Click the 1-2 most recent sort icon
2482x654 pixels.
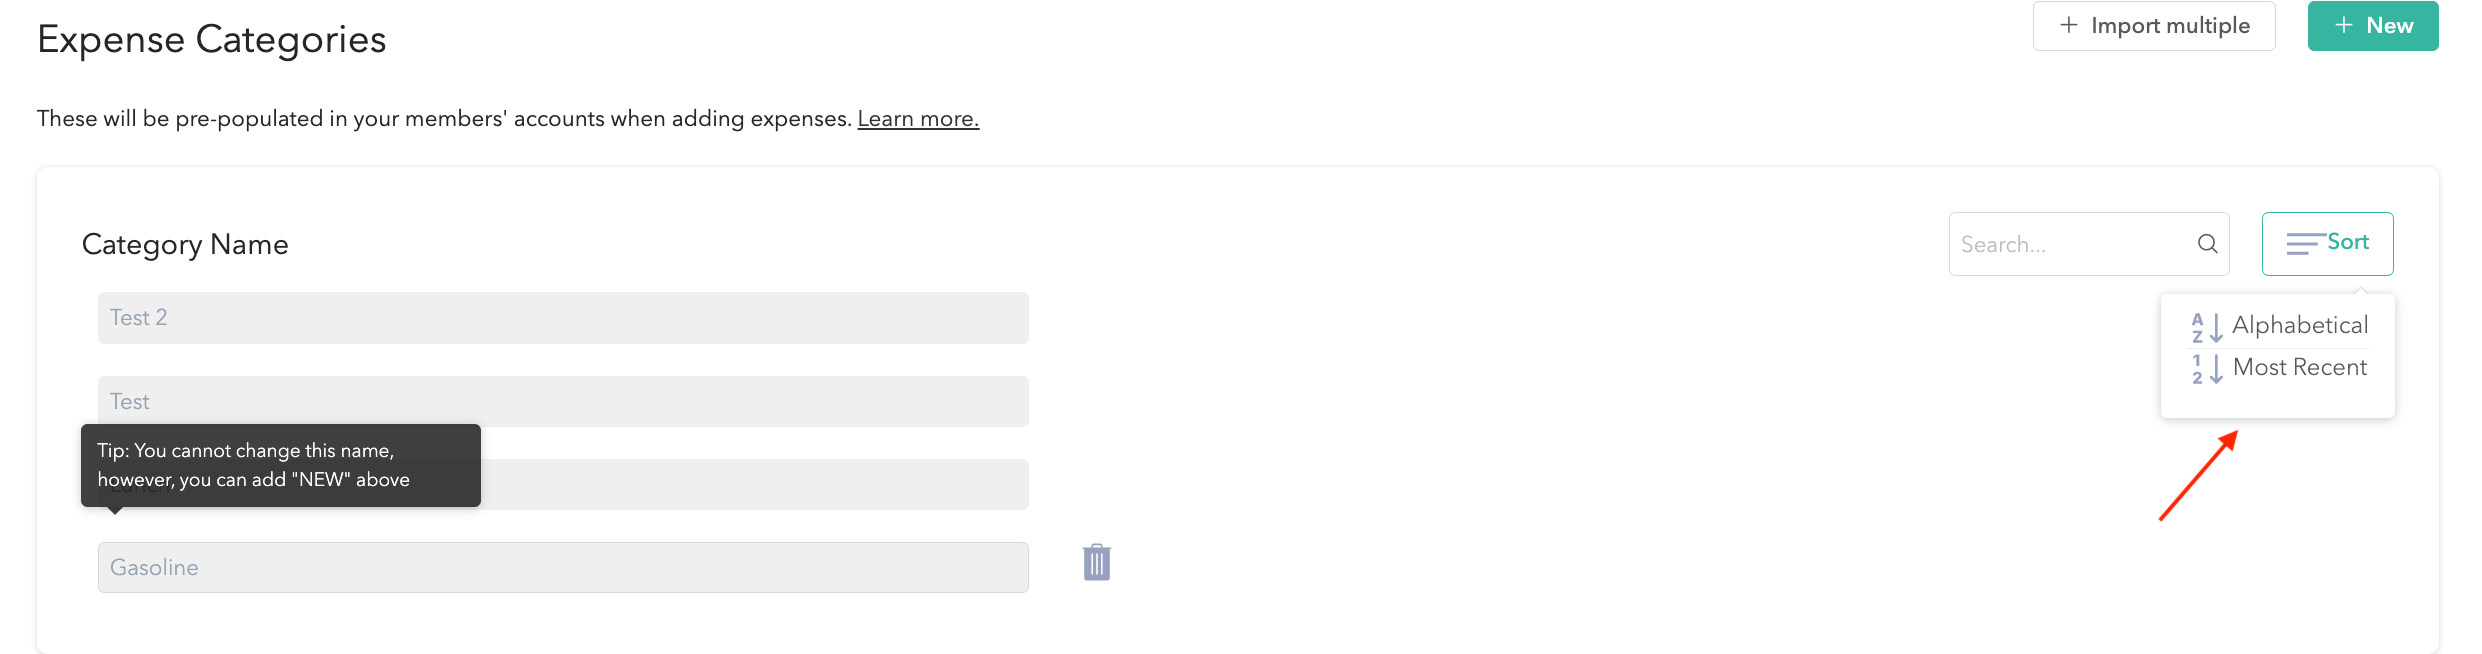(x=2207, y=369)
